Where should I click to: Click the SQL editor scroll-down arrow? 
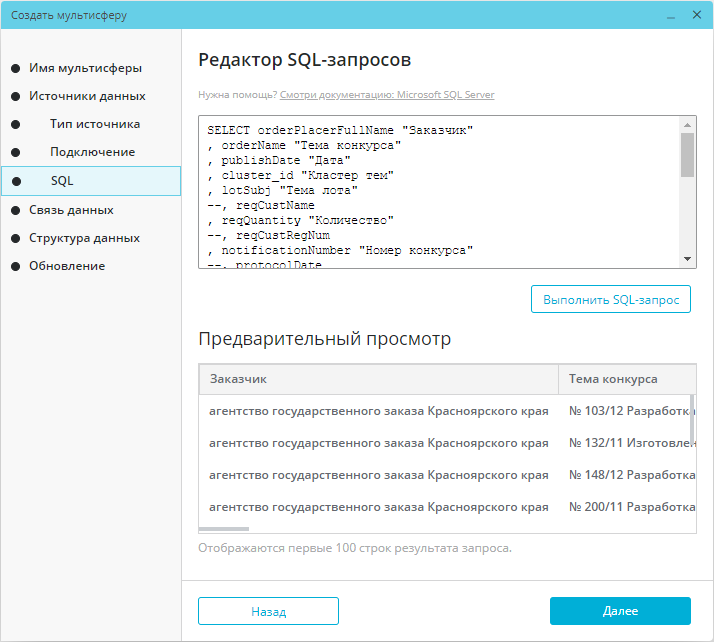688,259
